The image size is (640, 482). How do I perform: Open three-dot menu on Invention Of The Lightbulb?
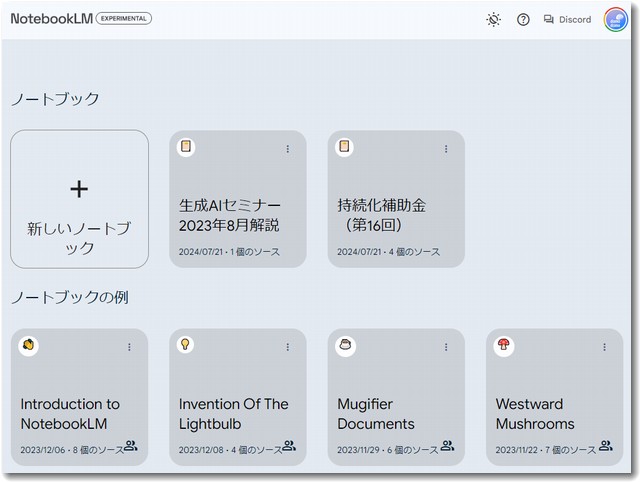pyautogui.click(x=288, y=347)
